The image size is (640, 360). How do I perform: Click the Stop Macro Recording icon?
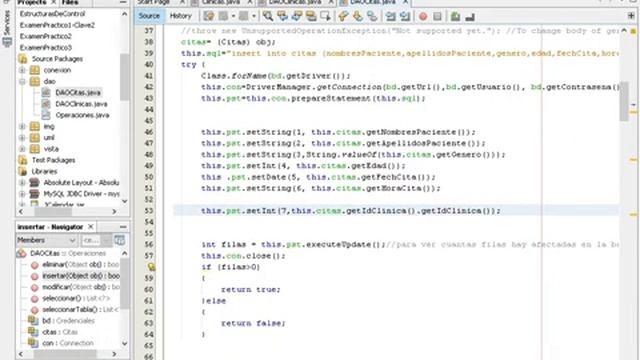(x=437, y=16)
